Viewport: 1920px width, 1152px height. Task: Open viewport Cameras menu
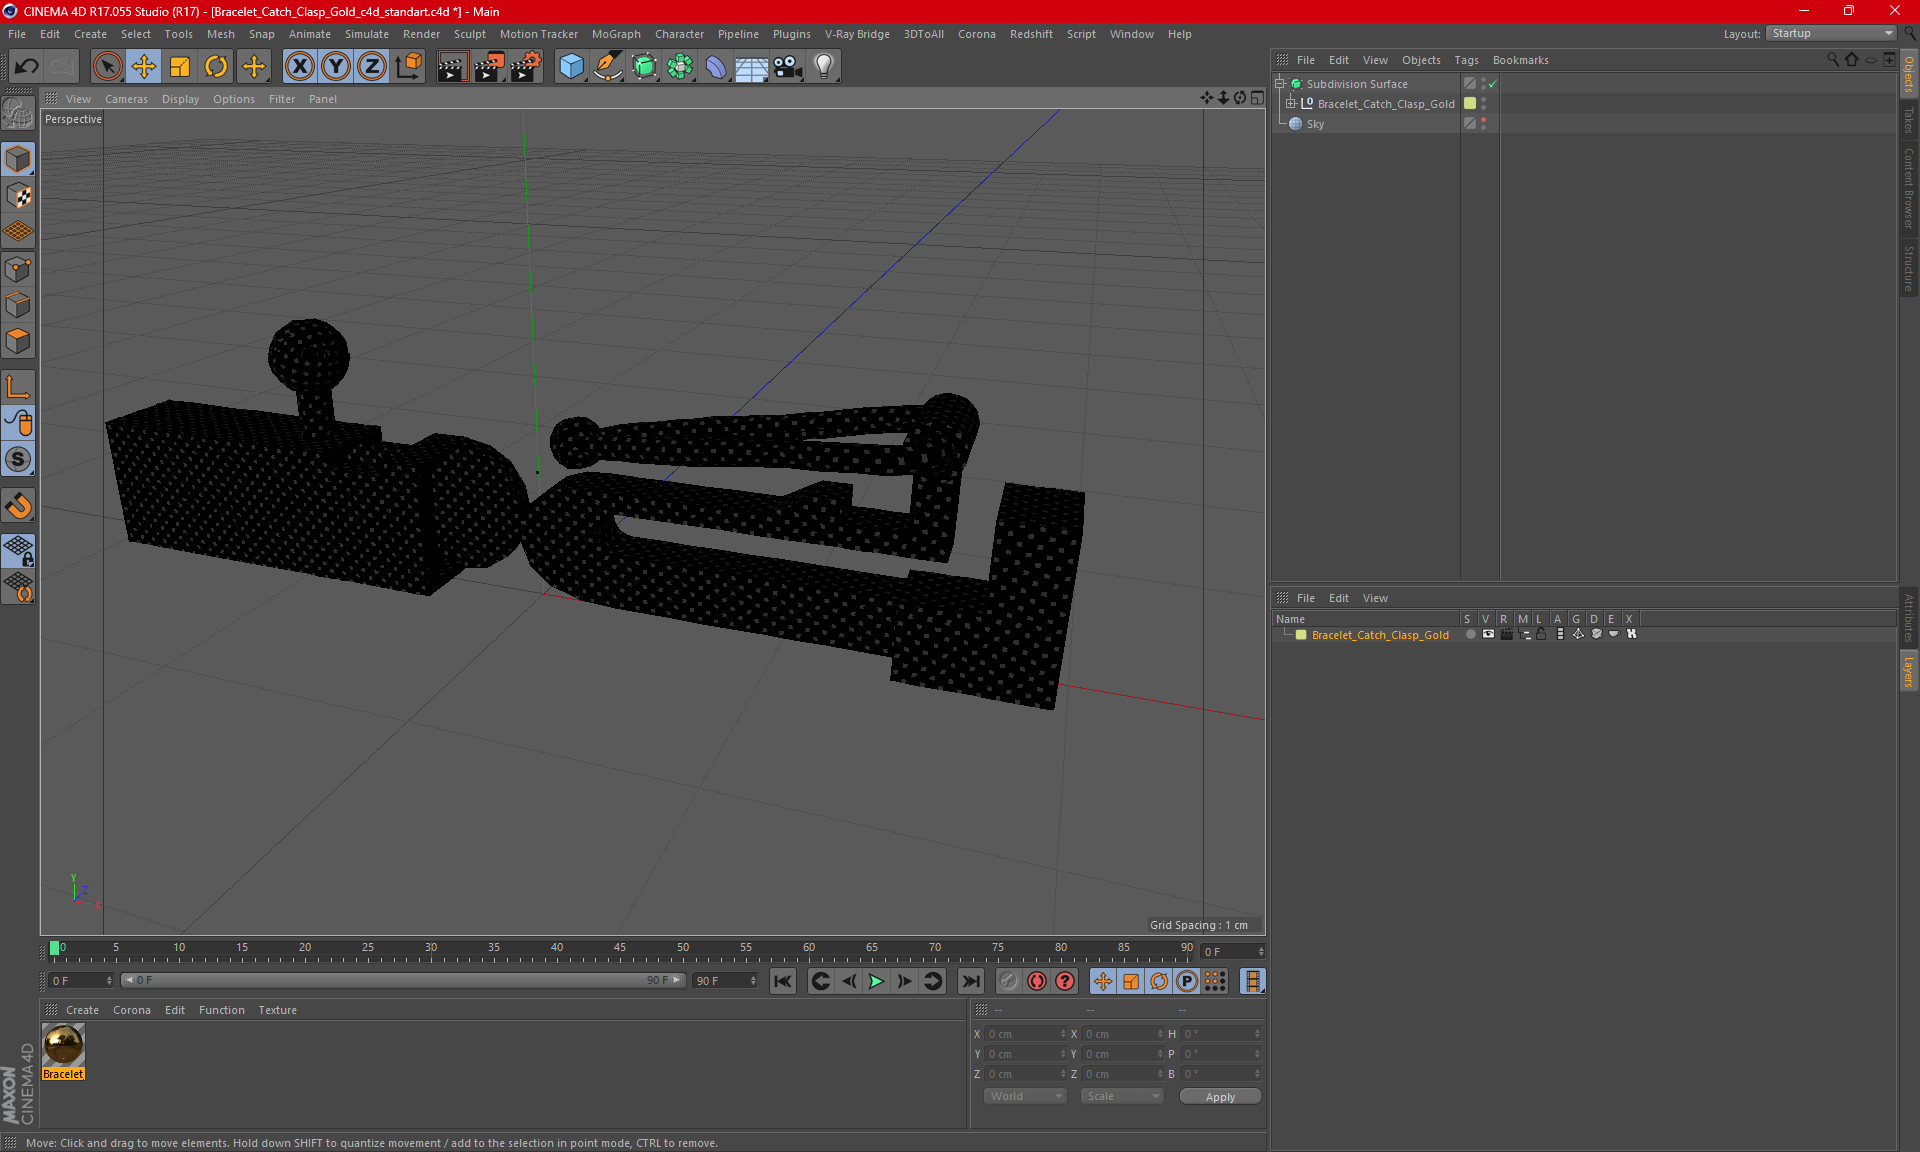[x=126, y=99]
